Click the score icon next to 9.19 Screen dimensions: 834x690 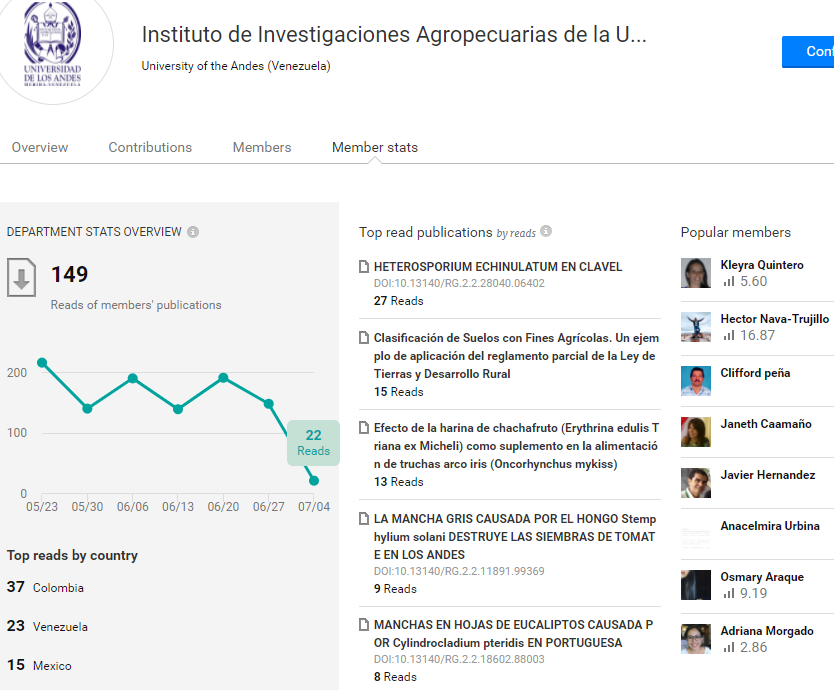tap(729, 593)
